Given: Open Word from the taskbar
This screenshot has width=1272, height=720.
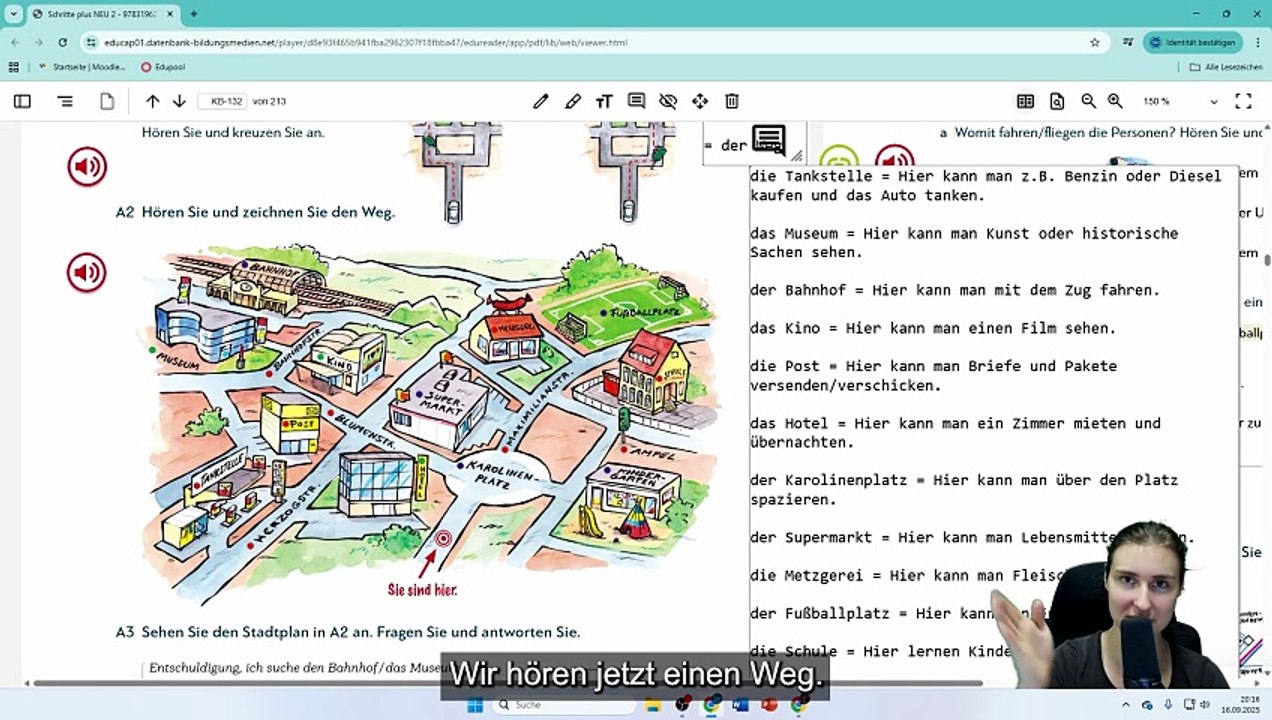Looking at the screenshot, I should pyautogui.click(x=741, y=705).
